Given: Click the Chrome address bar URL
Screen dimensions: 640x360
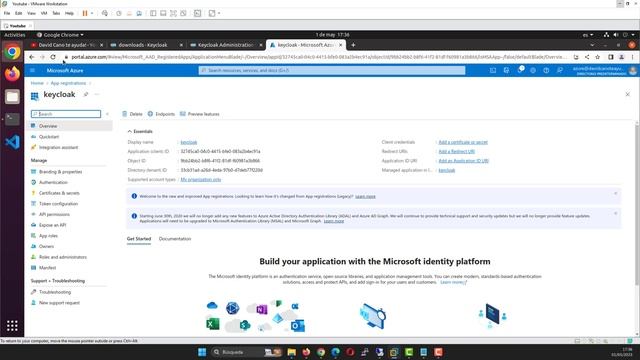Looking at the screenshot, I should 318,57.
